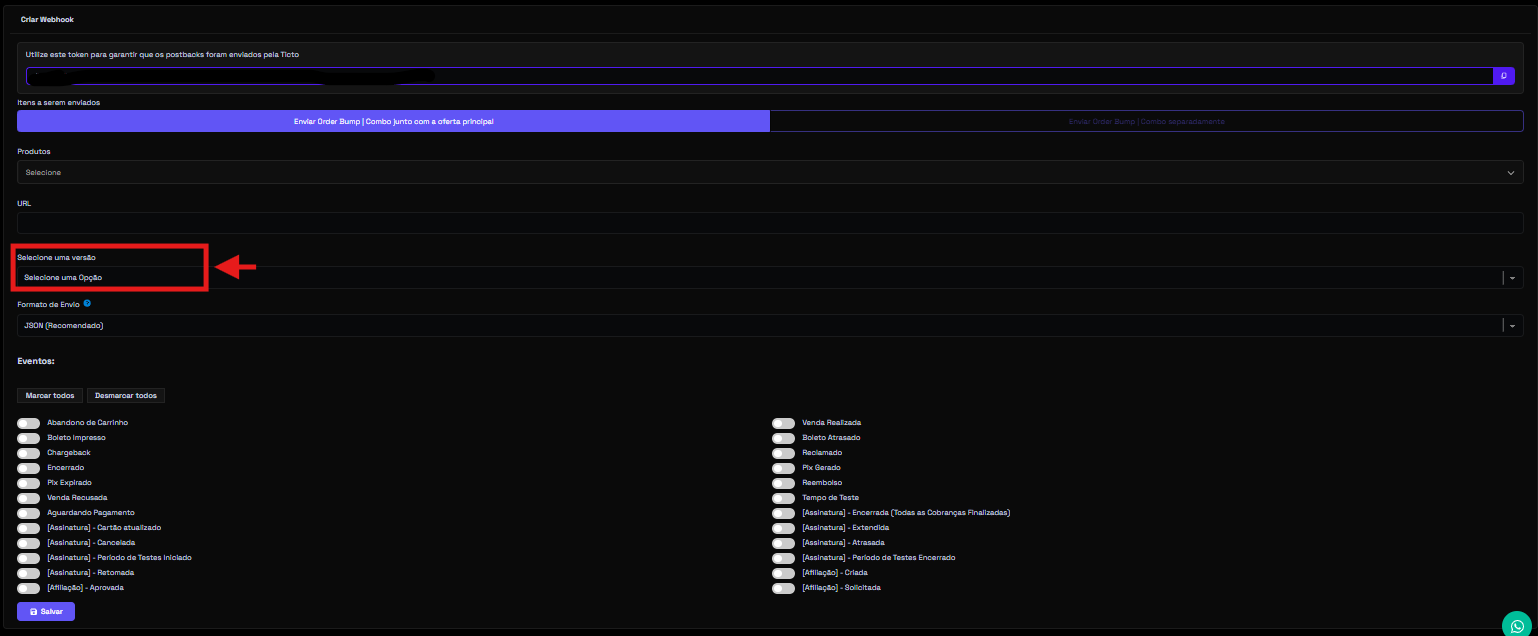1538x636 pixels.
Task: Open the WhatsApp chat bubble
Action: (1516, 625)
